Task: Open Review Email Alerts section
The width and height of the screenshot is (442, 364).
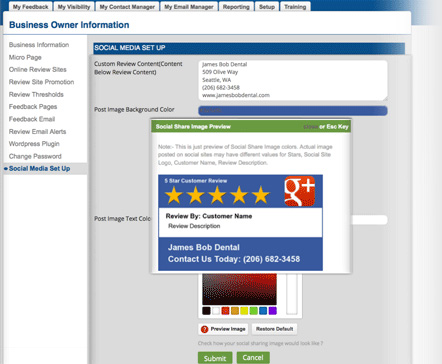Action: pos(37,131)
